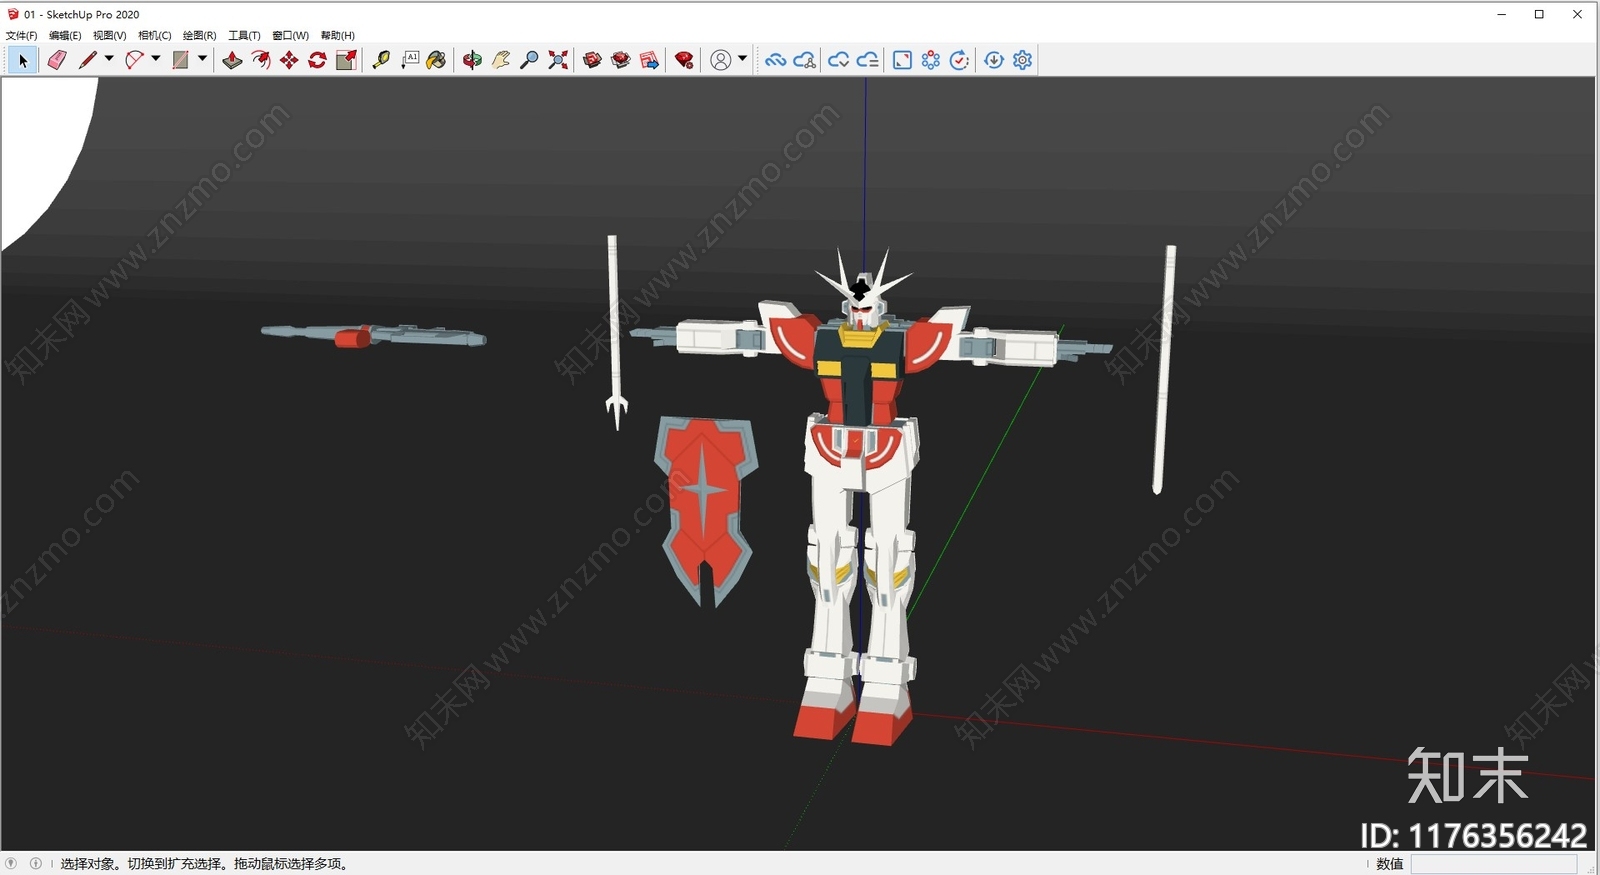Image resolution: width=1600 pixels, height=875 pixels.
Task: Select the Text label tool
Action: tap(410, 60)
